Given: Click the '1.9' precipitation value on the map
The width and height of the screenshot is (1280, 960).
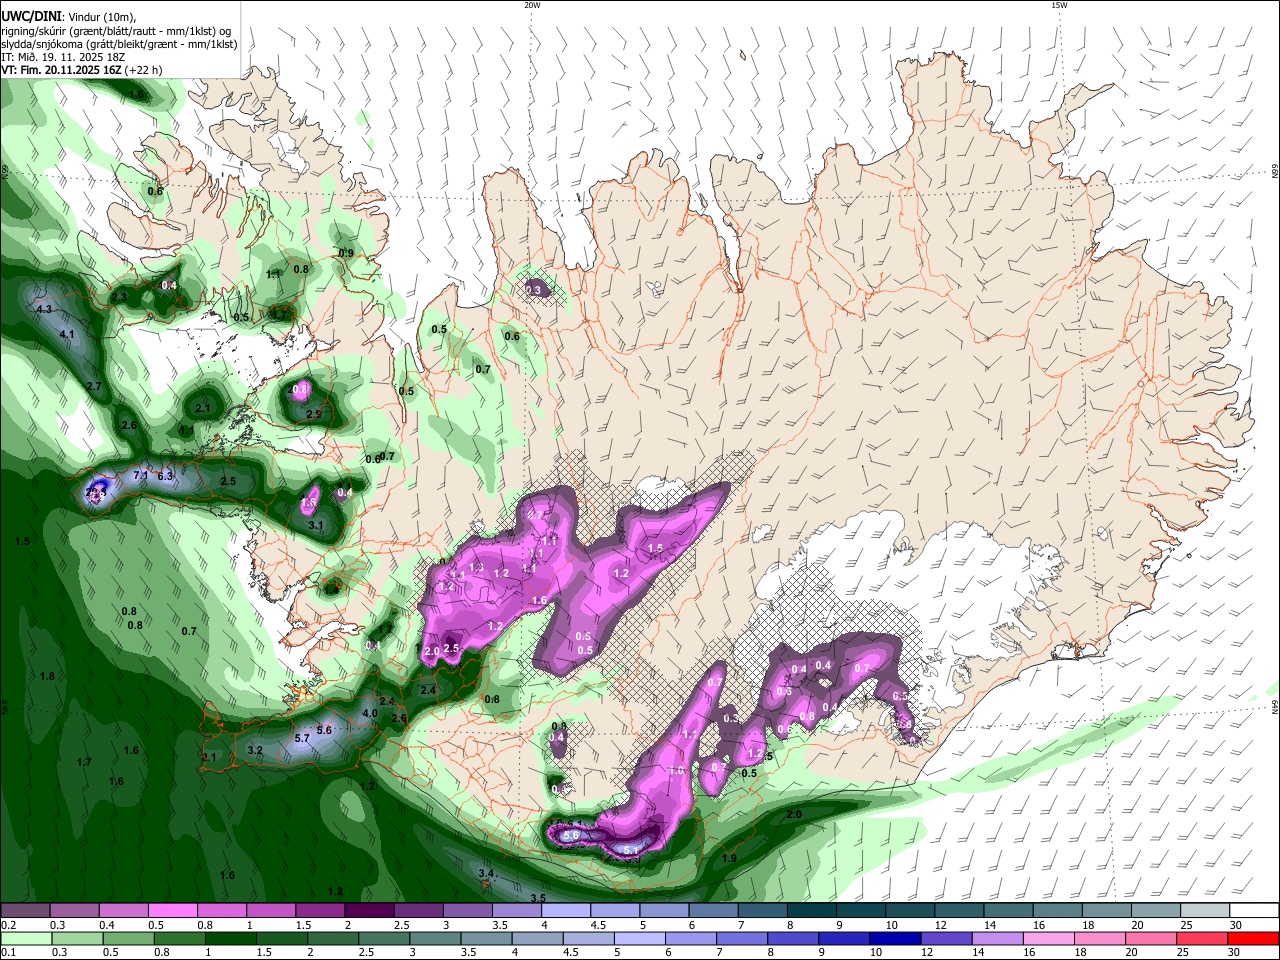Looking at the screenshot, I should pyautogui.click(x=729, y=858).
